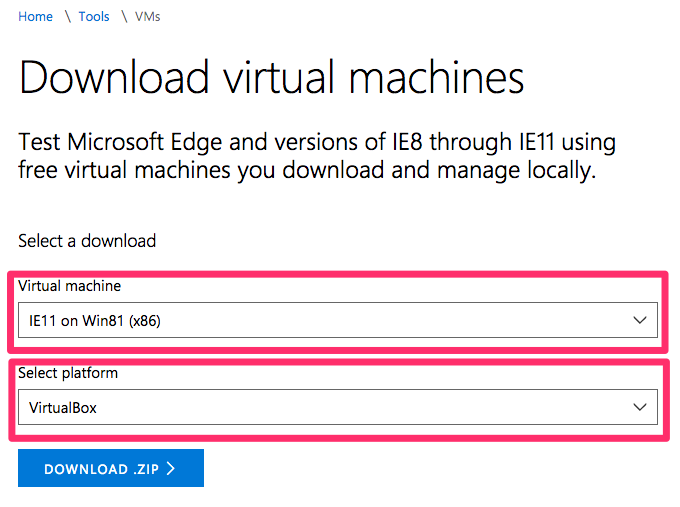Select the VMs breadcrumb text
680x507 pixels.
coord(147,16)
